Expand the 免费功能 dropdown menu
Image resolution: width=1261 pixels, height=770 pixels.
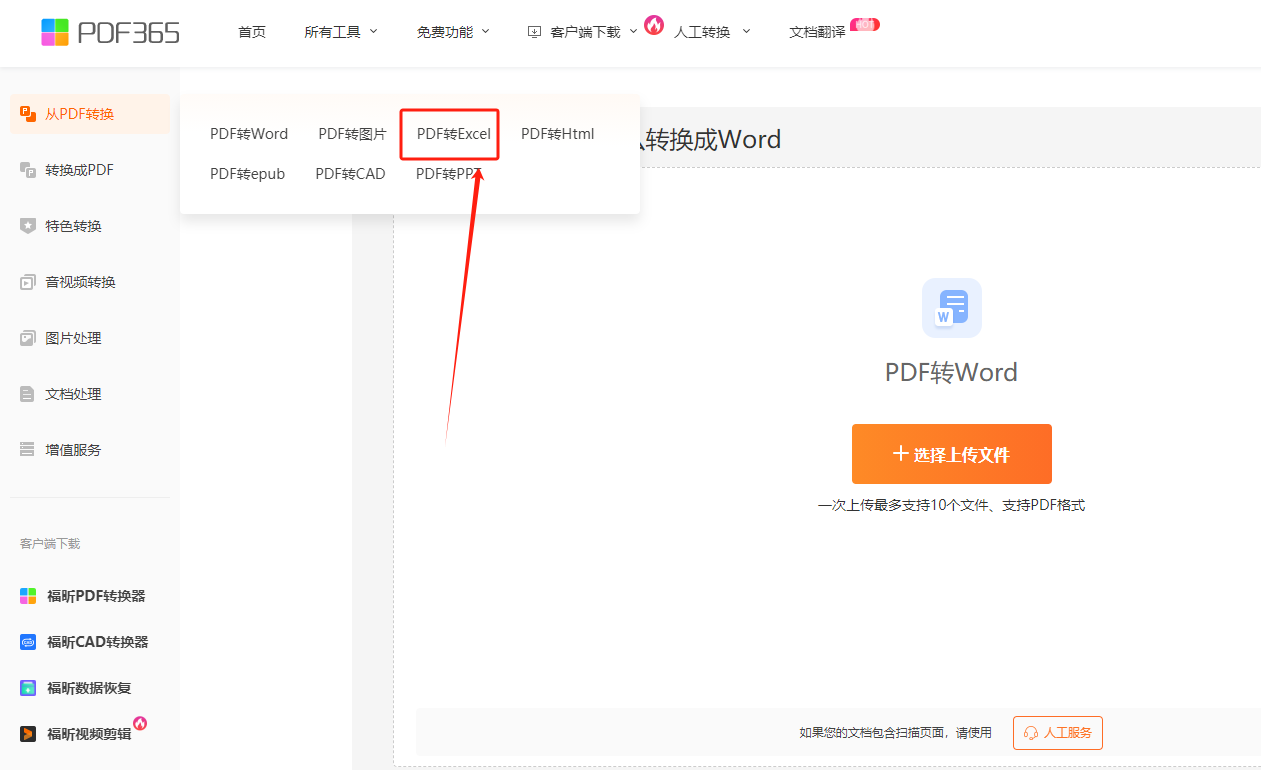pyautogui.click(x=453, y=32)
